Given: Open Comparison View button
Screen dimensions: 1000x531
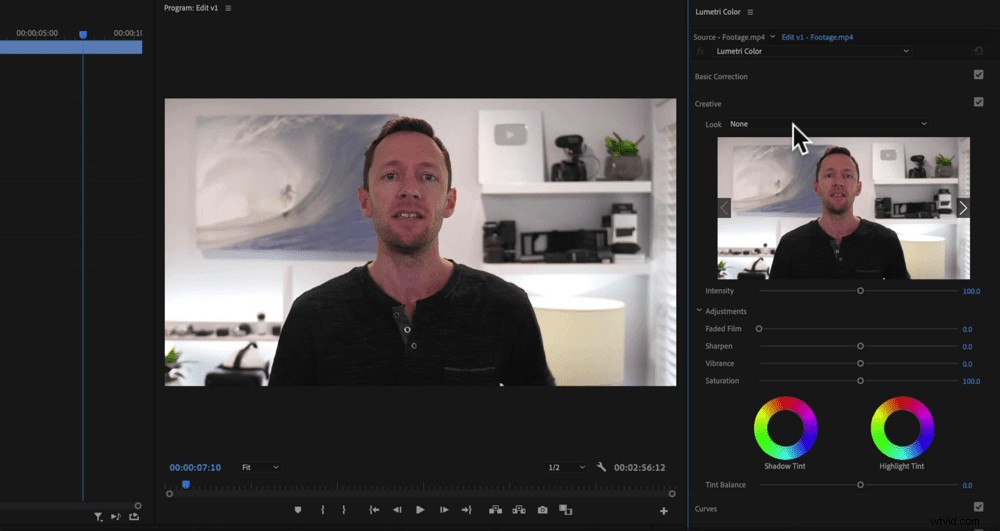Looking at the screenshot, I should pyautogui.click(x=566, y=510).
